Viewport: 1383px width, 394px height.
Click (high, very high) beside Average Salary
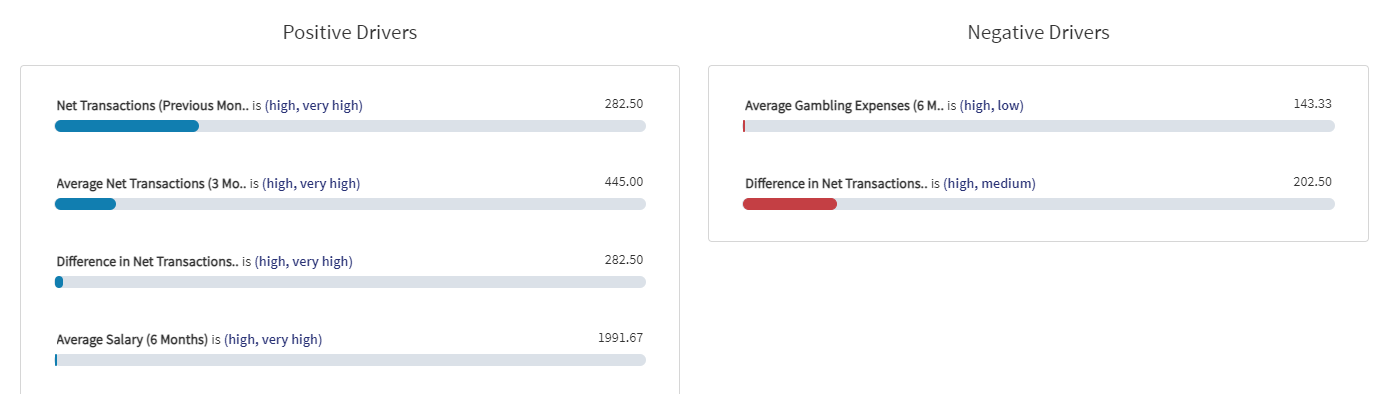[x=273, y=339]
